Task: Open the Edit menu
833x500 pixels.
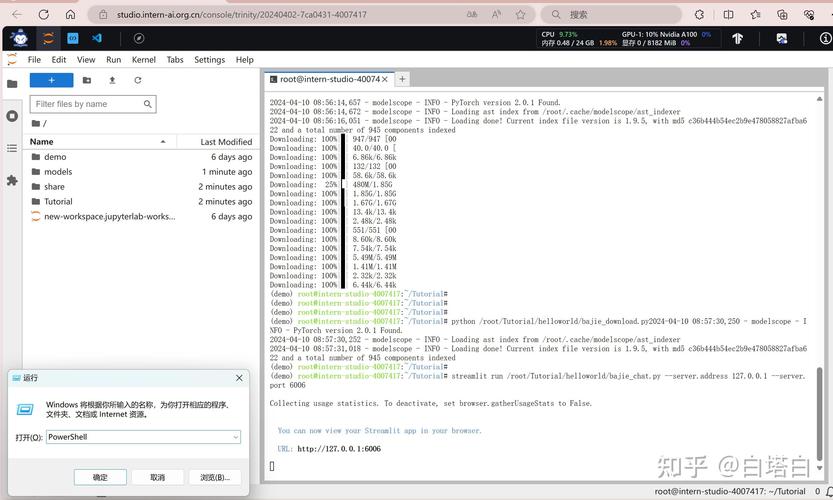Action: (x=58, y=60)
